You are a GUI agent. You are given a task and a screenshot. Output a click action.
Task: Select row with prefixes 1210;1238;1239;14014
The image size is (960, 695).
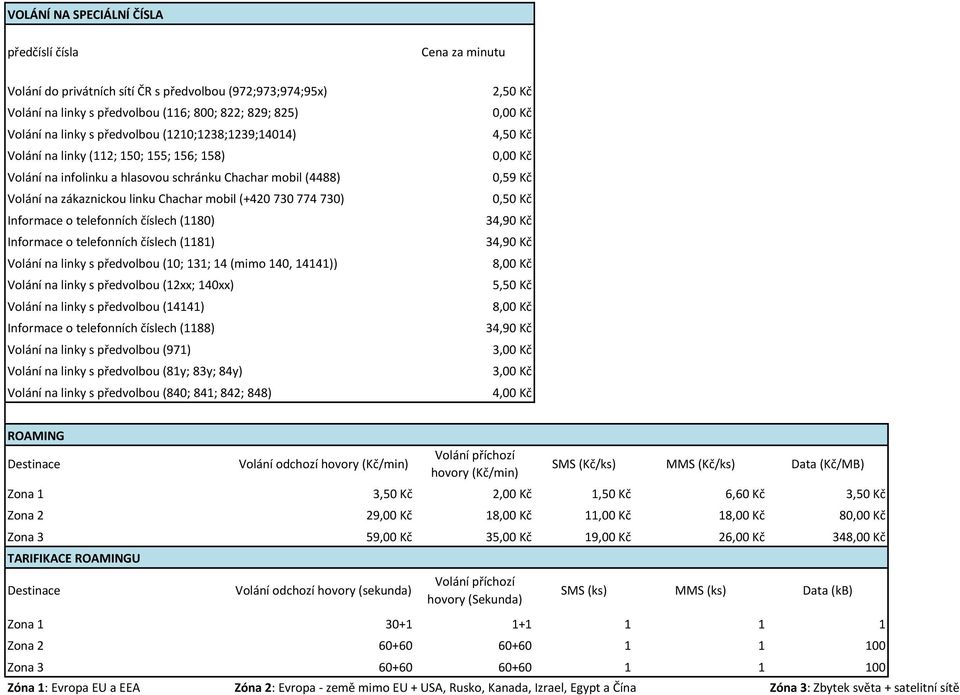[269, 134]
